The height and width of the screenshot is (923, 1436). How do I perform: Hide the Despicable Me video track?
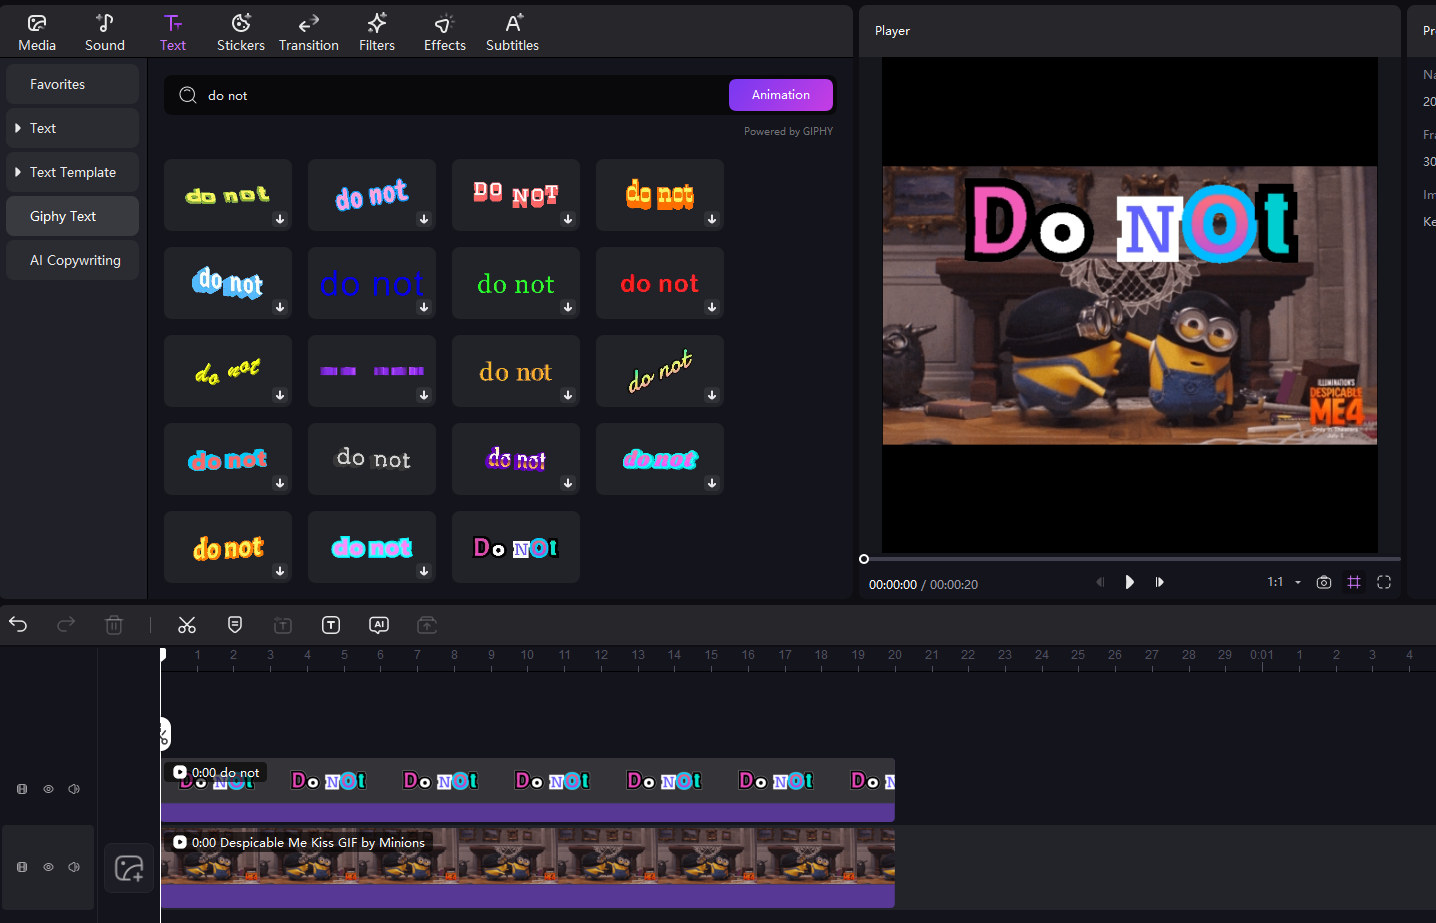pyautogui.click(x=48, y=867)
